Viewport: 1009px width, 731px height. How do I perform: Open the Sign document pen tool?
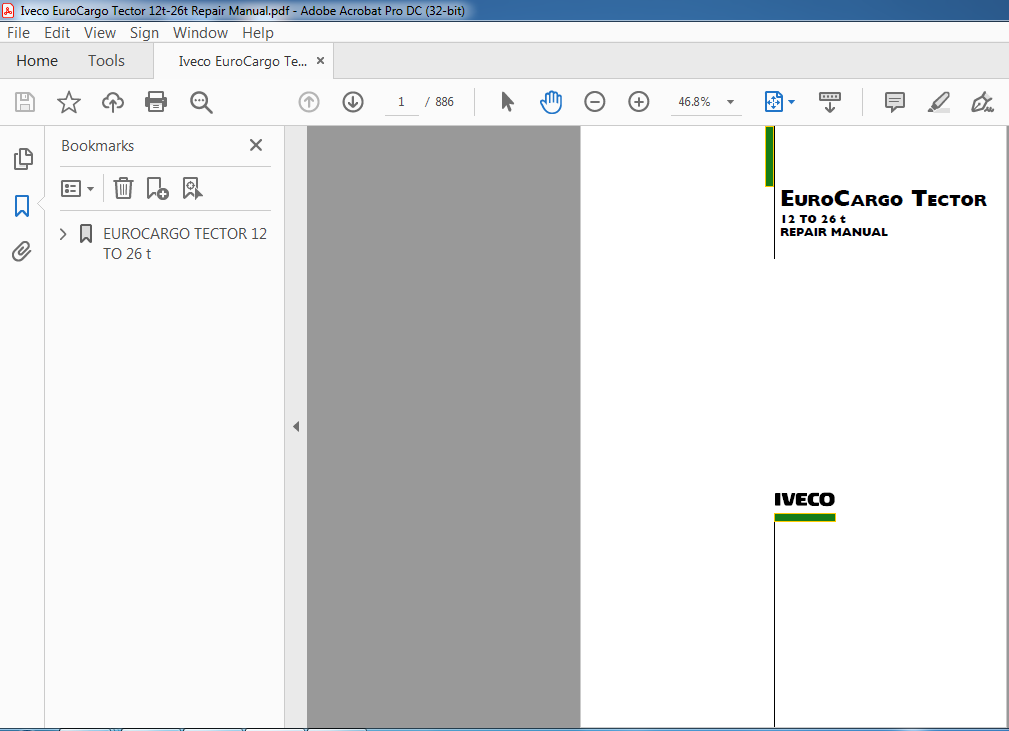[x=982, y=102]
